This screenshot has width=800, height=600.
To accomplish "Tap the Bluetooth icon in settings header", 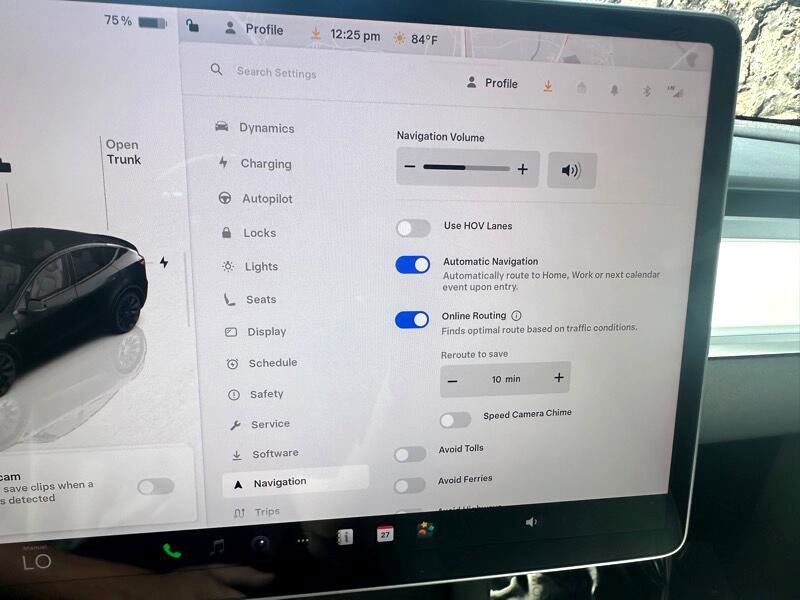I will pyautogui.click(x=646, y=89).
